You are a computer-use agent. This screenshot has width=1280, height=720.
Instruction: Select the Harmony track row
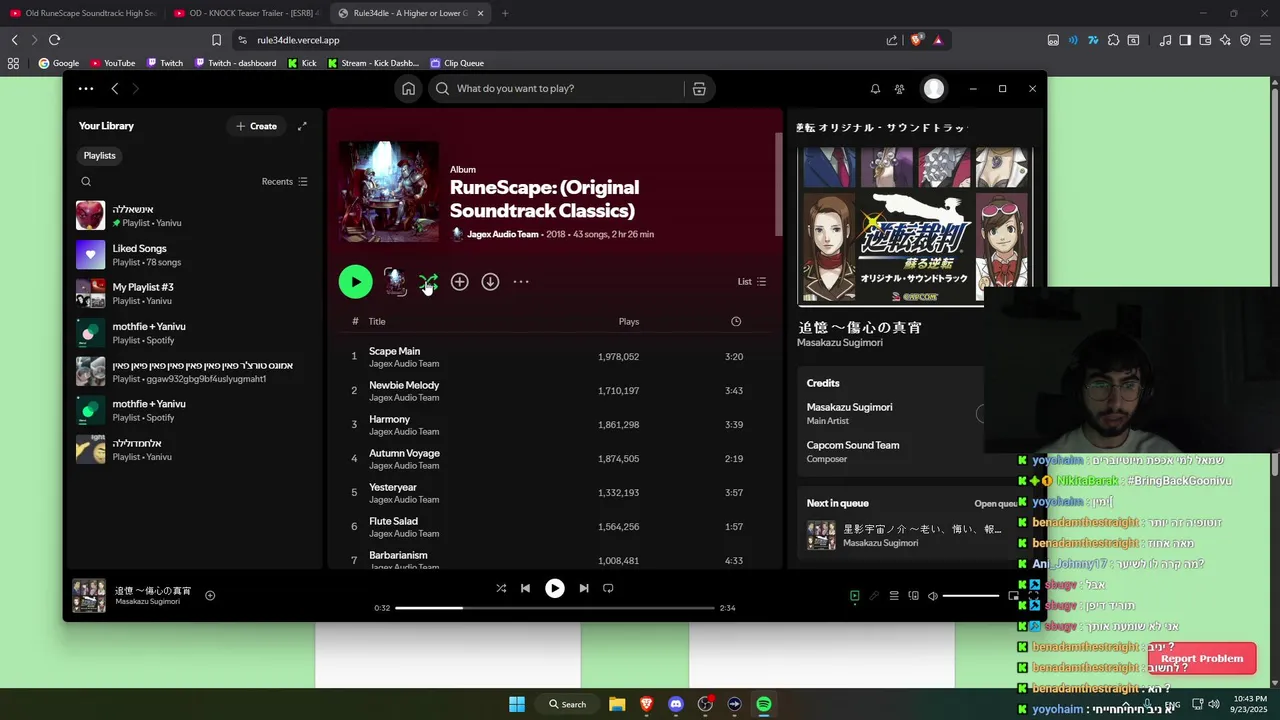pyautogui.click(x=555, y=425)
